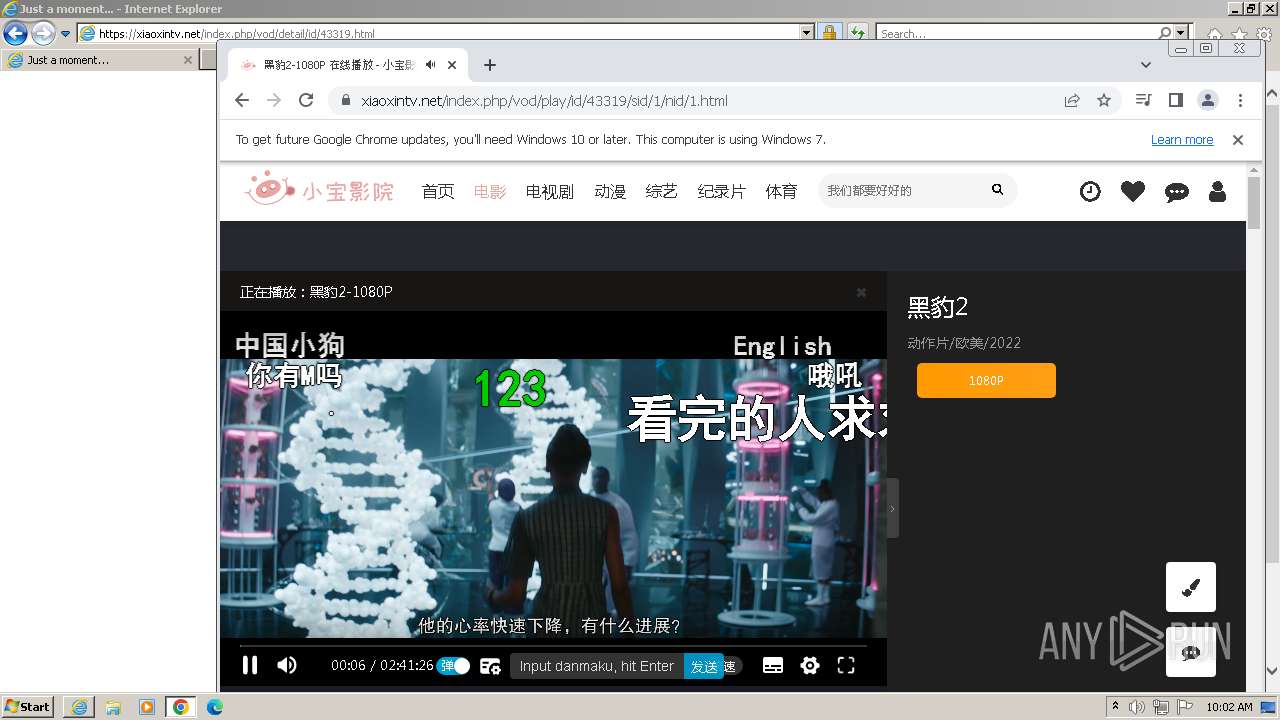This screenshot has height=720, width=1280.
Task: Close the IE 'Just a moment' tab
Action: 187,60
